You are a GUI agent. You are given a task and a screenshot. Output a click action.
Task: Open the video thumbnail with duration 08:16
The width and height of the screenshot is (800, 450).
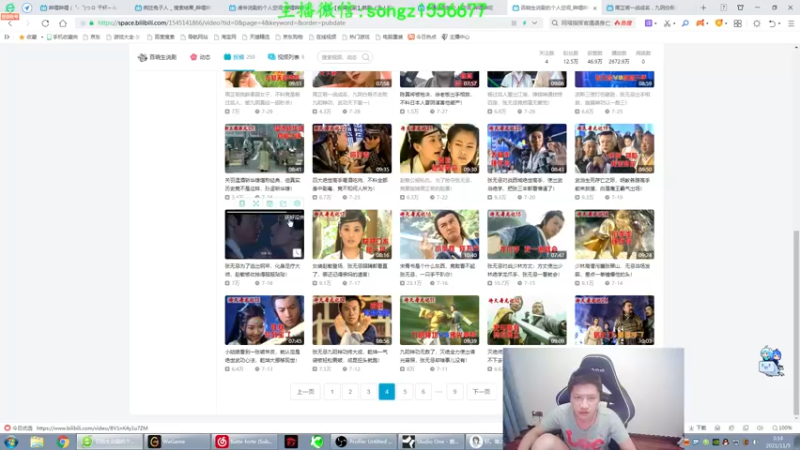[x=352, y=234]
